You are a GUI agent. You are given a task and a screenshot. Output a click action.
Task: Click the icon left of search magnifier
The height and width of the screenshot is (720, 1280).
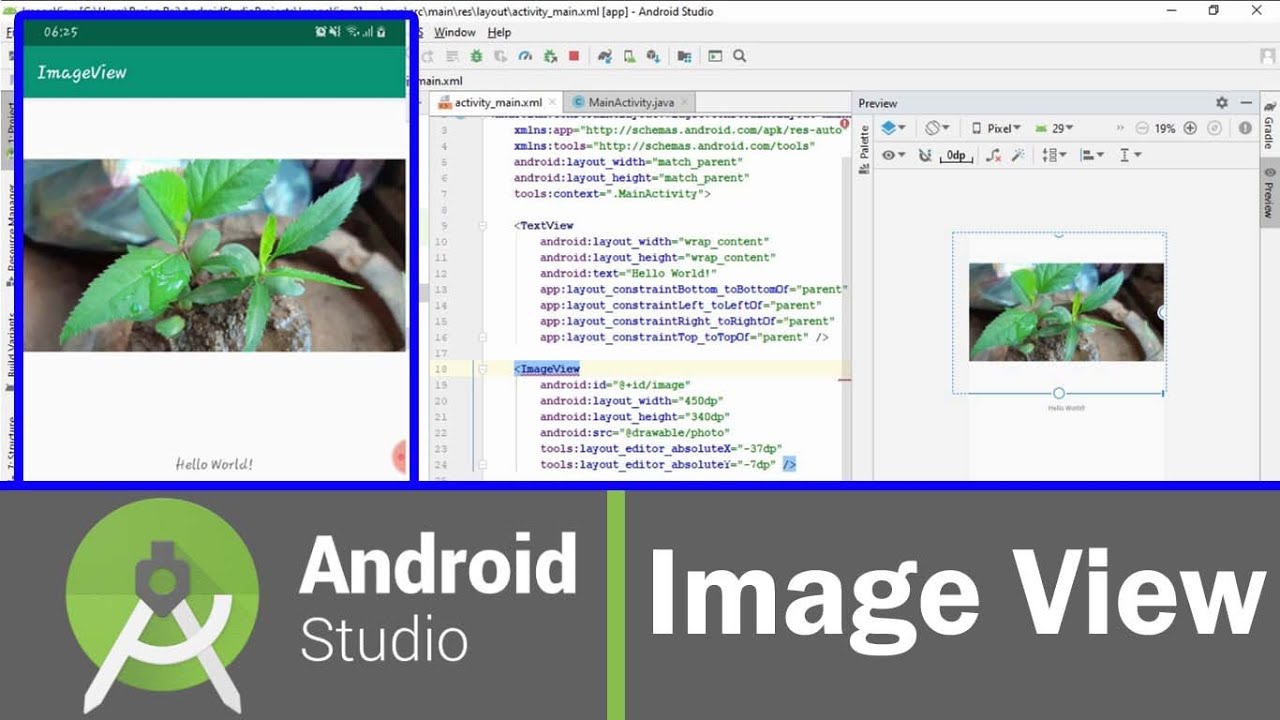pos(715,56)
